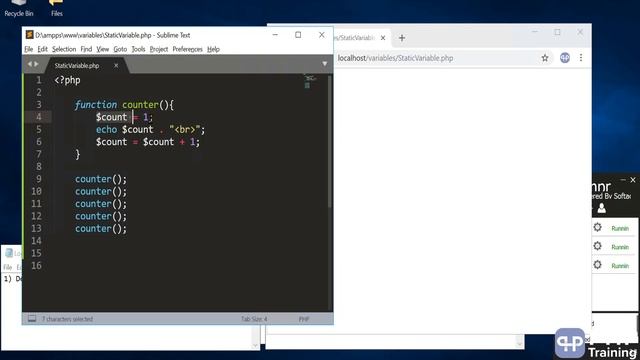This screenshot has height=360, width=640.
Task: Toggle side panel switcher icon in status bar
Action: point(32,319)
